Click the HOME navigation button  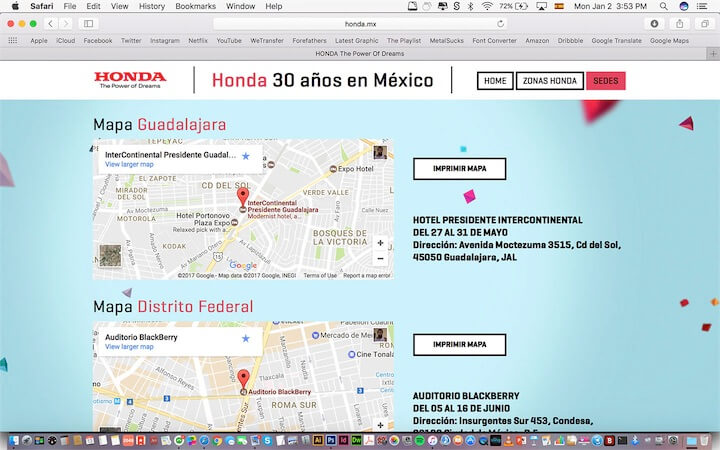[495, 81]
